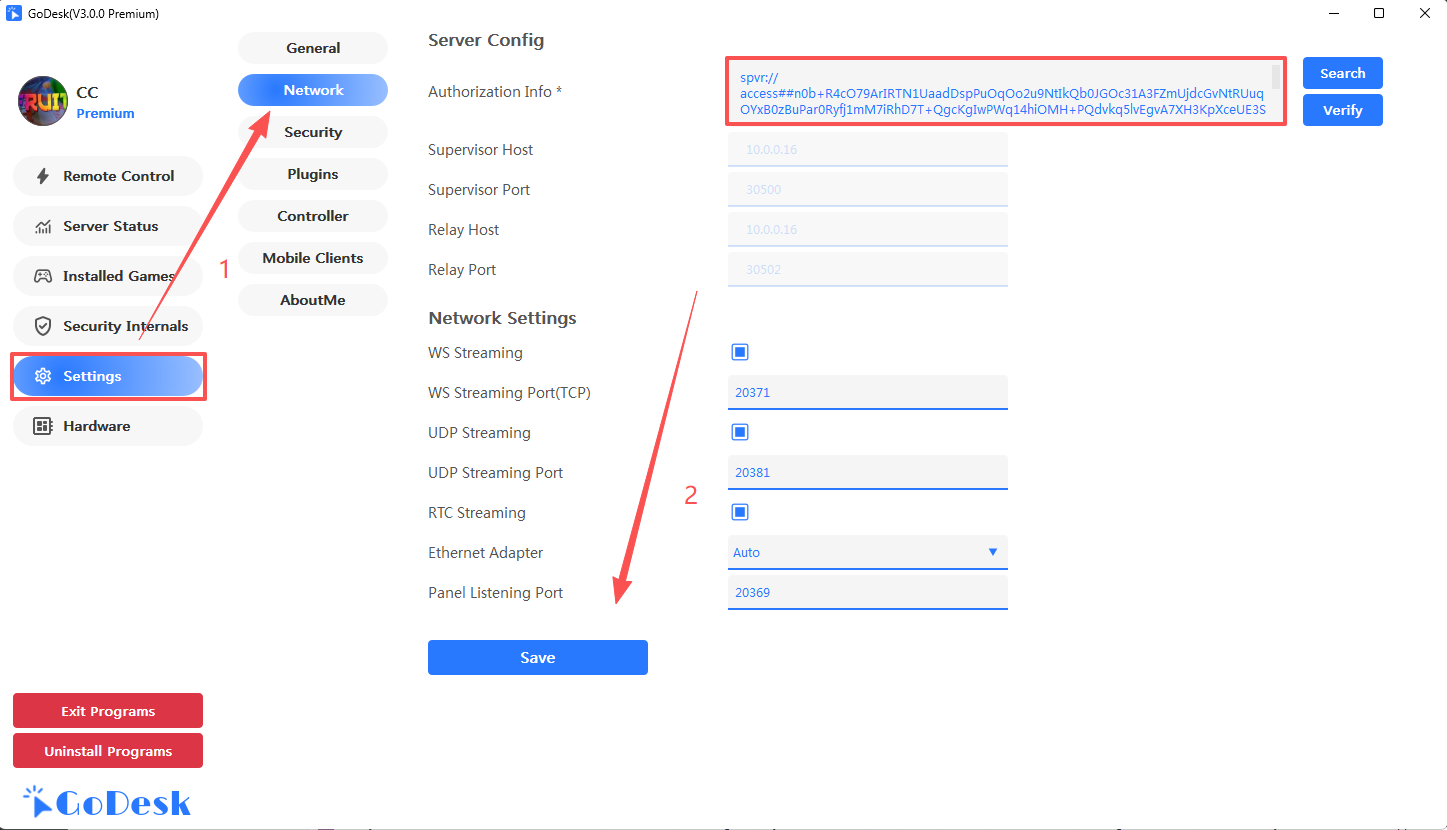1447x830 pixels.
Task: Click the Security Internals shield icon
Action: 43,326
